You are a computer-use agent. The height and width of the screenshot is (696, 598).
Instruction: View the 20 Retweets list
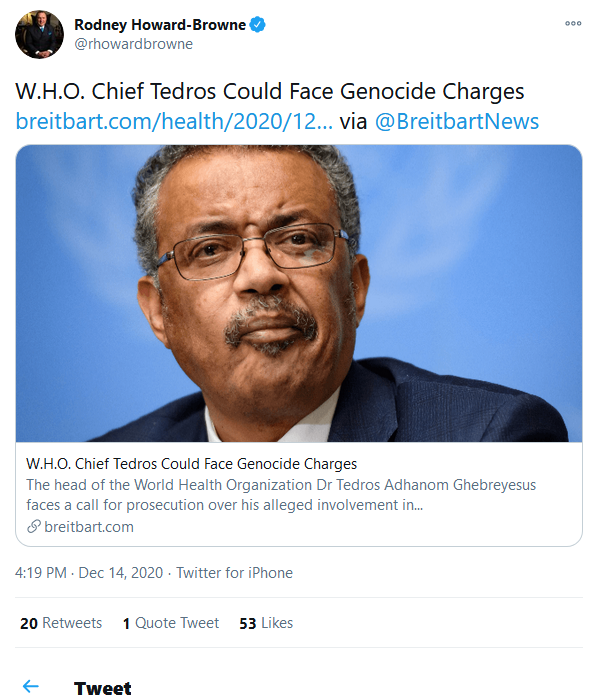pyautogui.click(x=61, y=623)
